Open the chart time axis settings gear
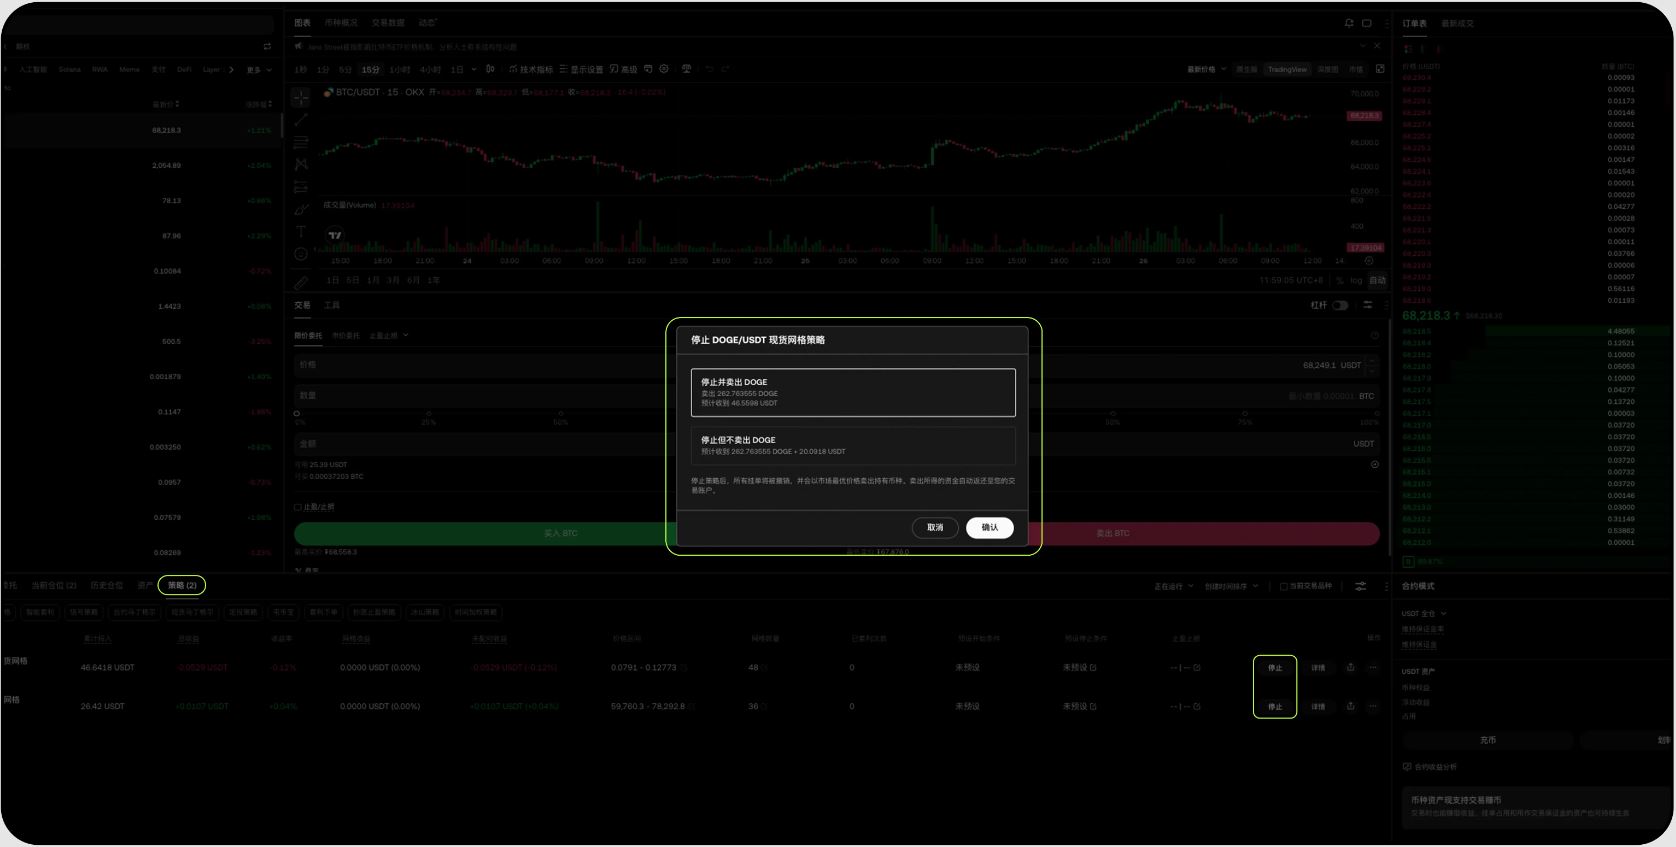Image resolution: width=1676 pixels, height=847 pixels. (1369, 261)
